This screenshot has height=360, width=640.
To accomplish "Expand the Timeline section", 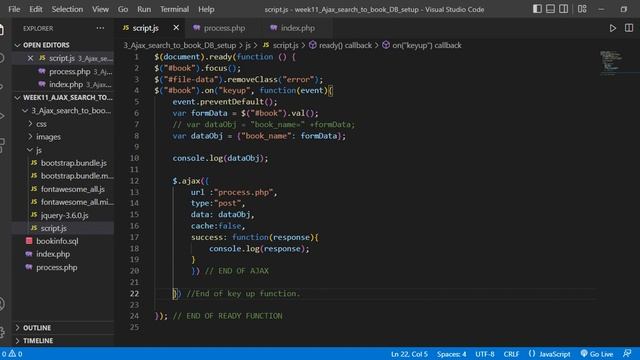I will tap(63, 340).
